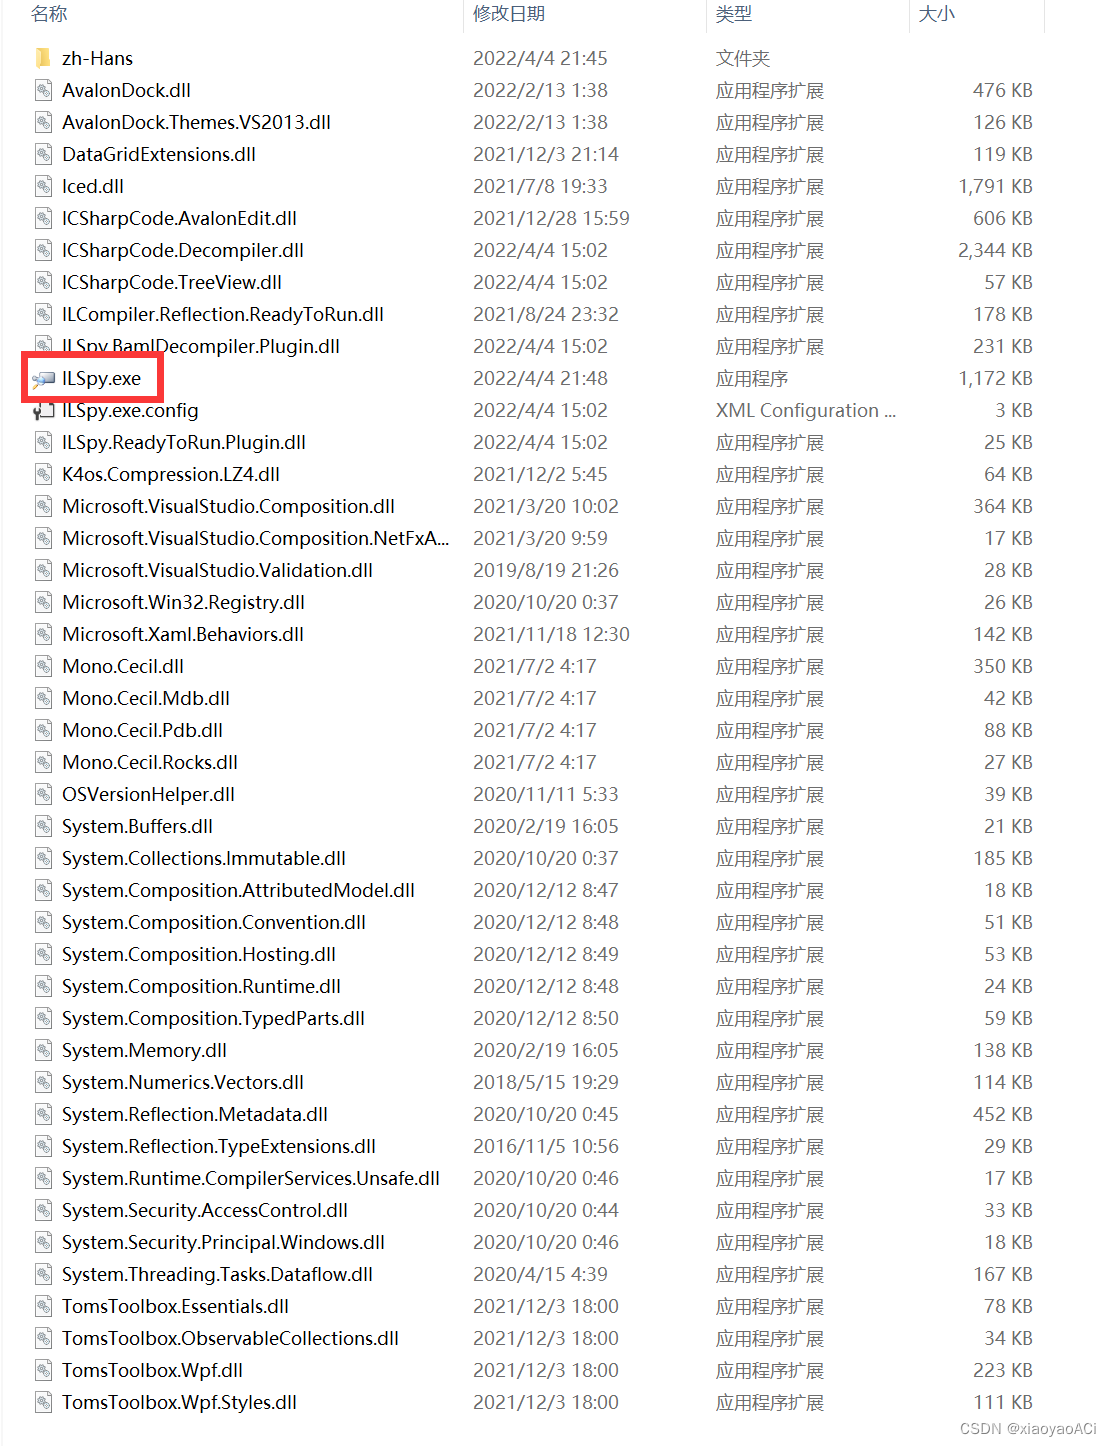Select the ILSpy.exe.config file name

tap(130, 410)
